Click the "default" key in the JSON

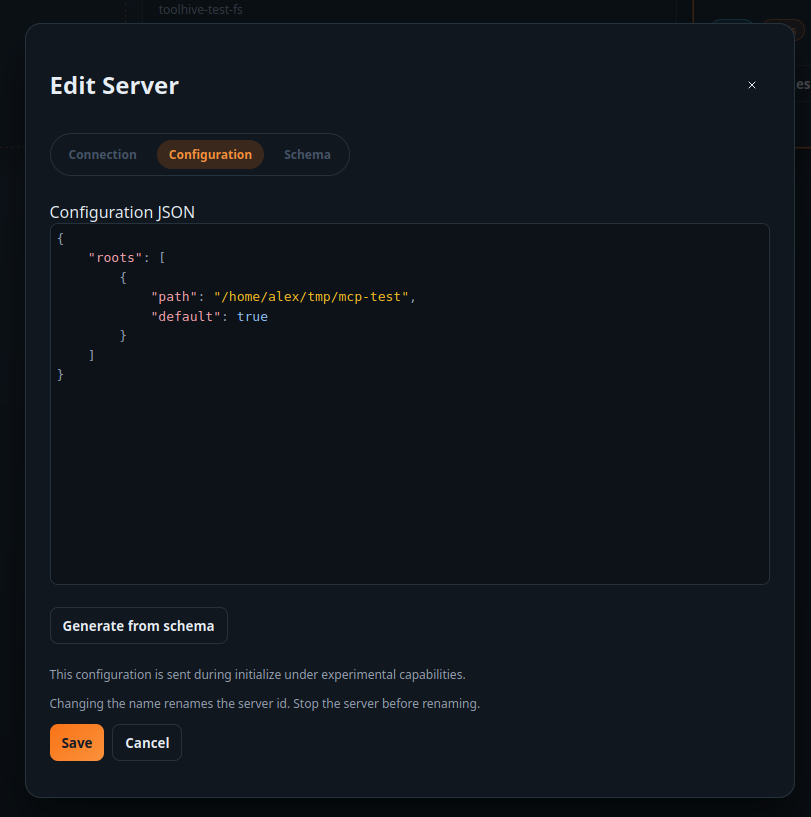click(181, 316)
